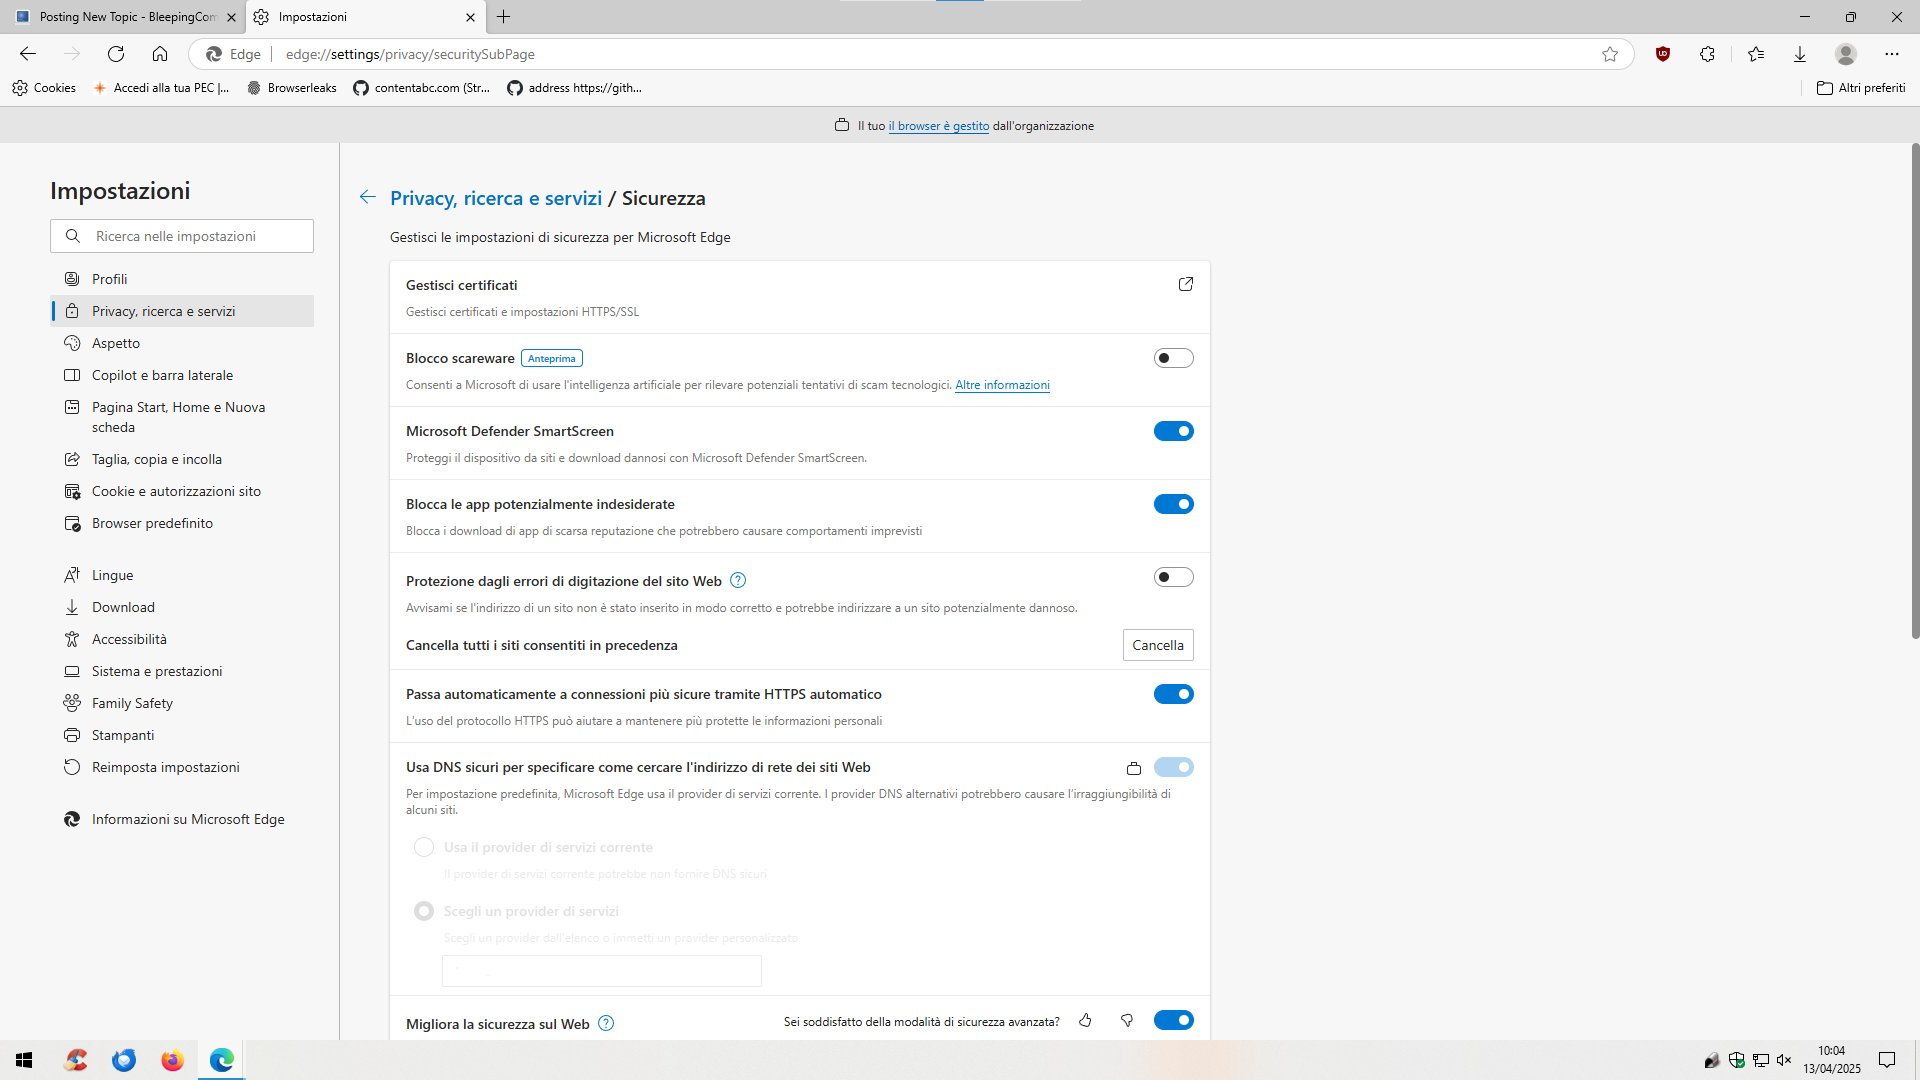Enable the Blocco scareware toggle
The height and width of the screenshot is (1080, 1920).
1174,358
